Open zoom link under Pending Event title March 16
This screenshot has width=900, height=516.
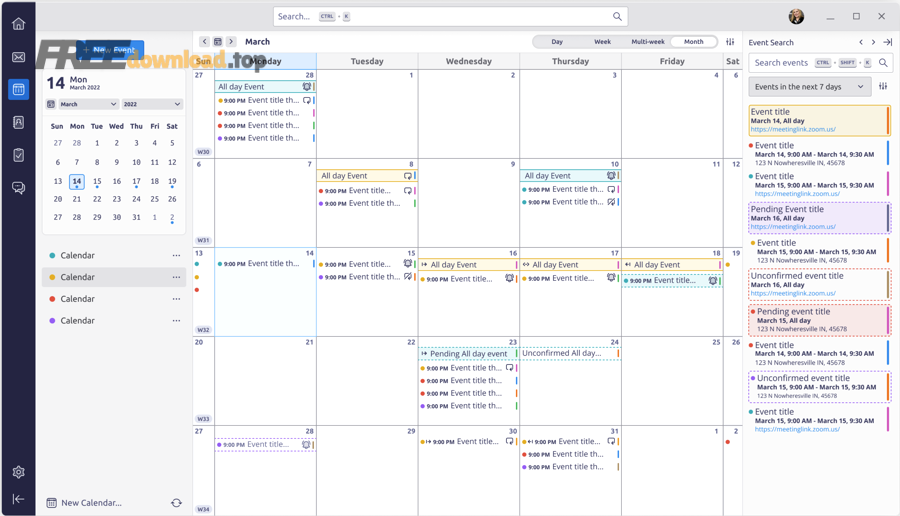(x=793, y=227)
